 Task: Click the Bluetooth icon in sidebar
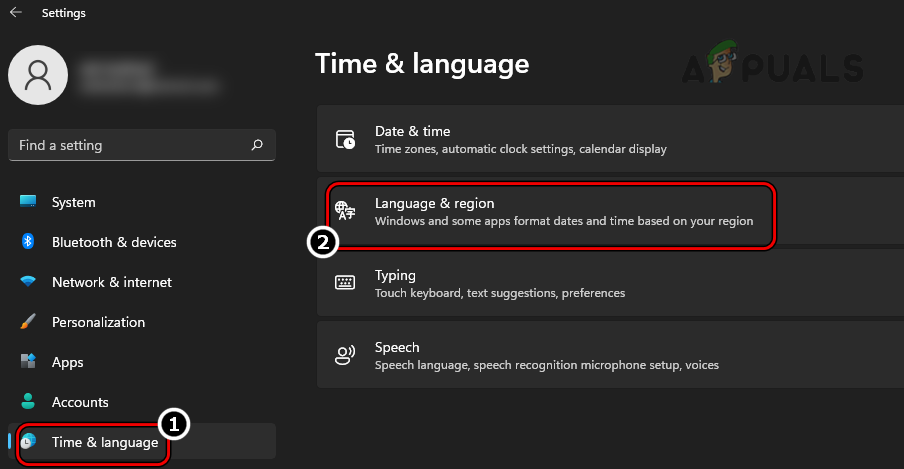[28, 242]
